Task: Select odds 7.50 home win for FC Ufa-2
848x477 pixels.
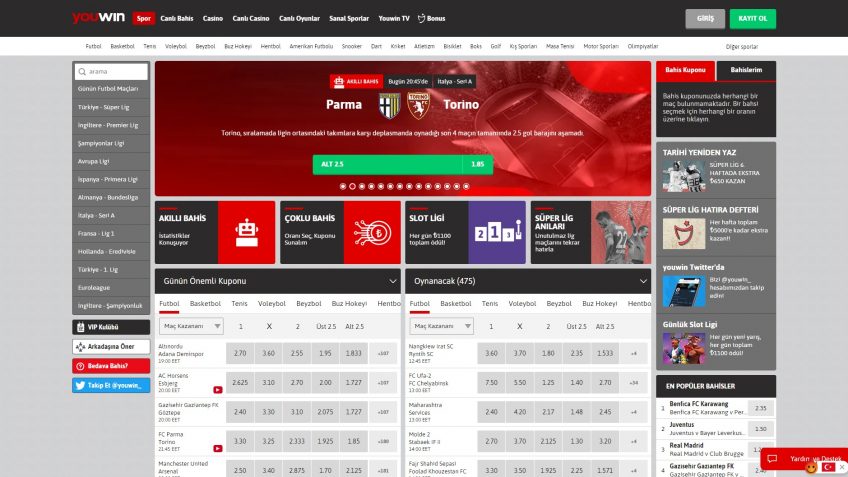Action: click(491, 382)
